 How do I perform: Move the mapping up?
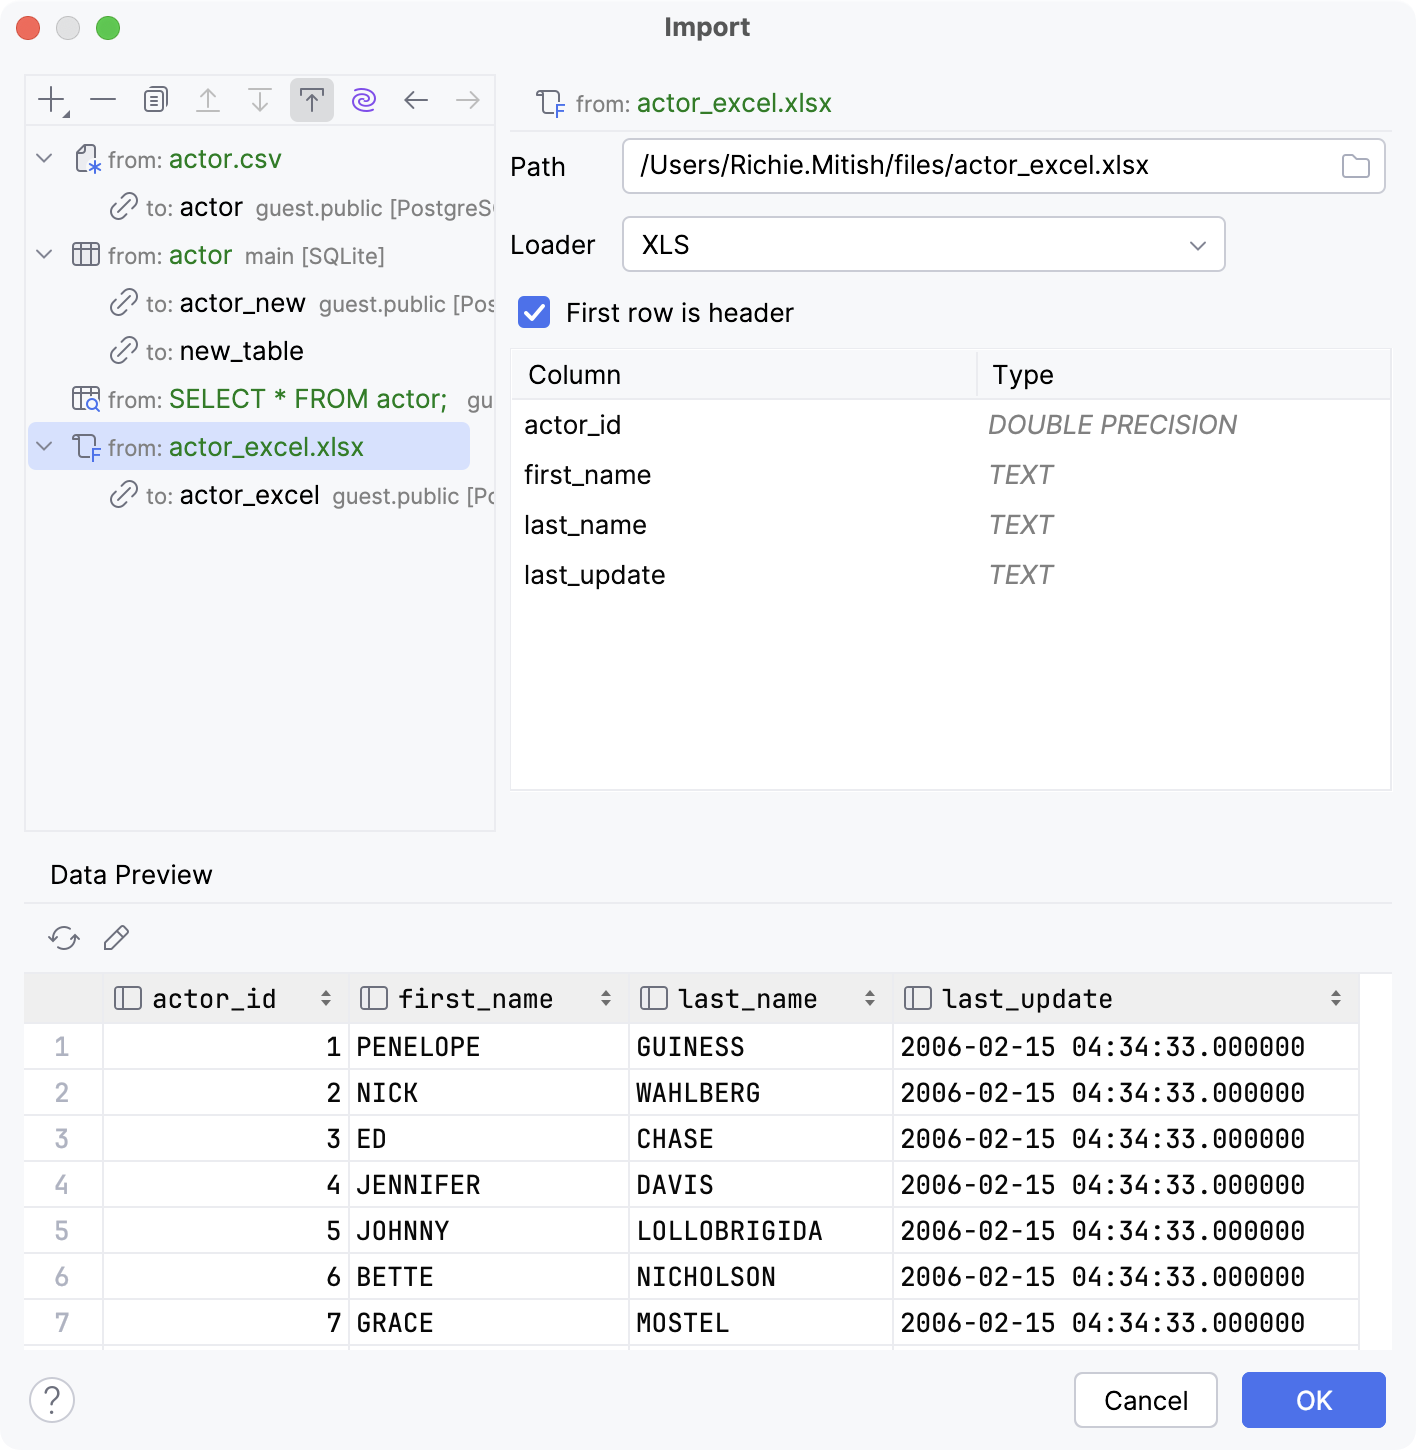(x=208, y=99)
